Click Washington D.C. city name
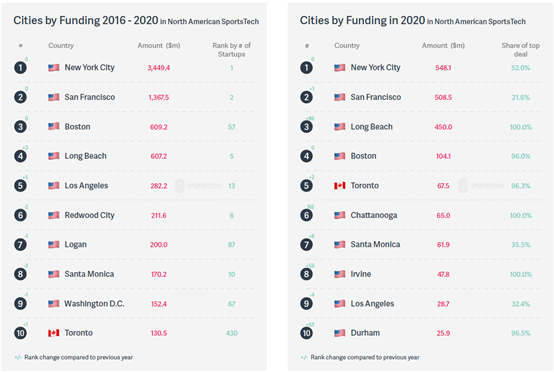The height and width of the screenshot is (373, 554). tap(94, 304)
